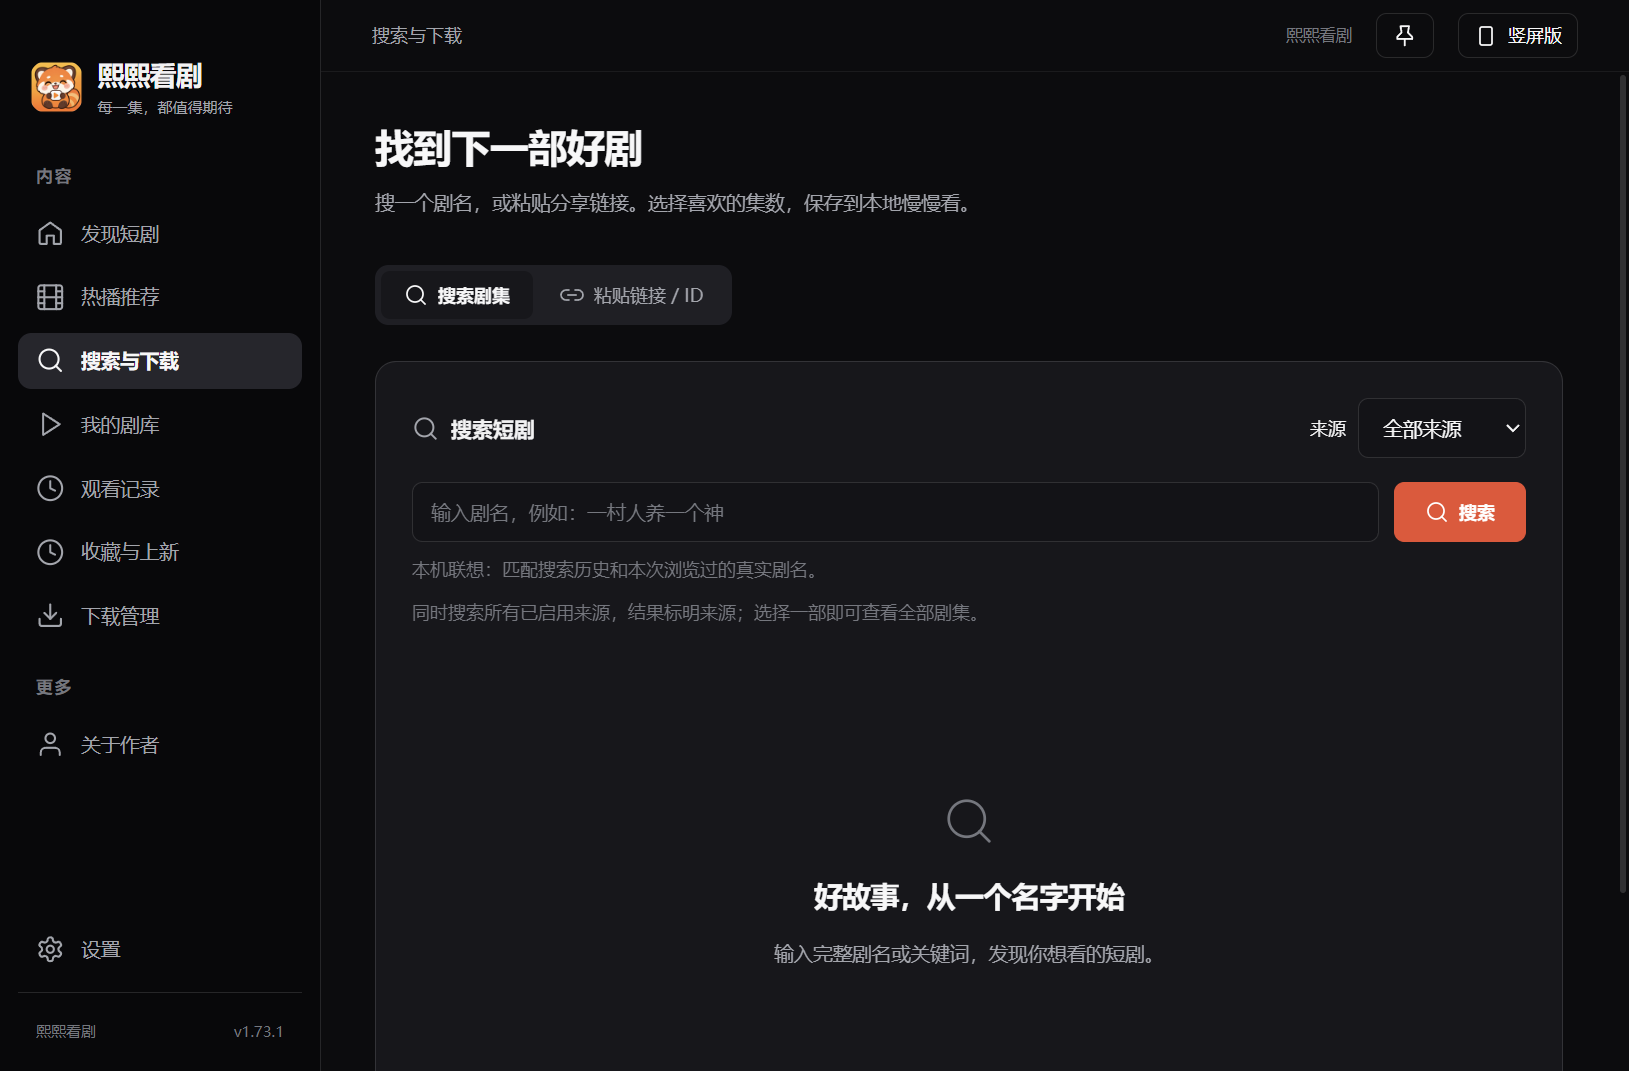The width and height of the screenshot is (1629, 1071).
Task: Click the vertical scrollbar on the right edge
Action: coord(1623,484)
